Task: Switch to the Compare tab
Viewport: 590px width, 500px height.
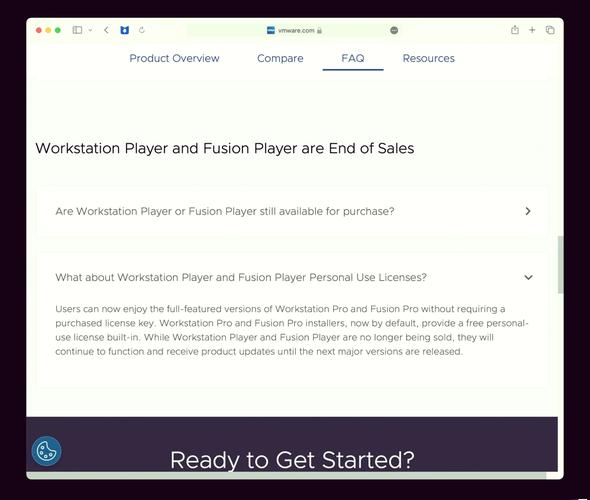Action: point(280,58)
